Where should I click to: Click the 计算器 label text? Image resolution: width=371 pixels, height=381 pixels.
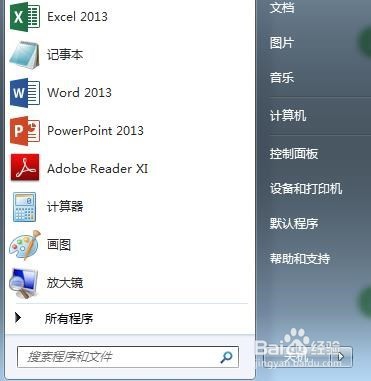tap(65, 207)
